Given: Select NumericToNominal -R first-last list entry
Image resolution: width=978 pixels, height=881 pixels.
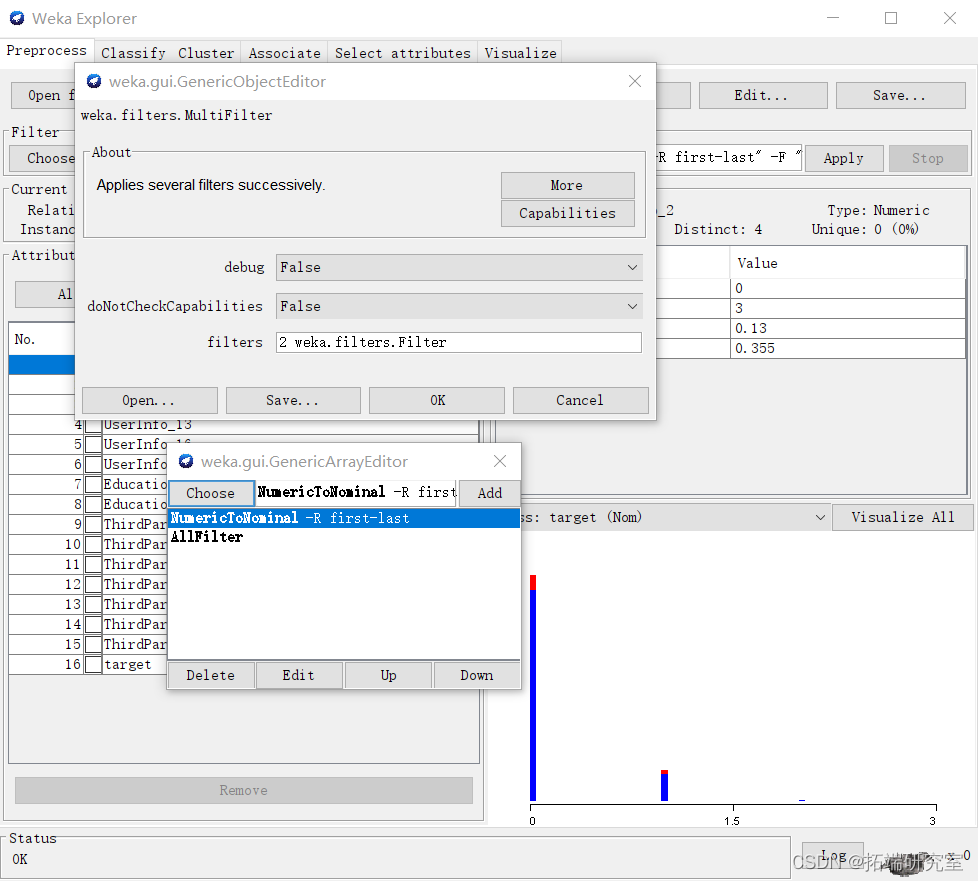Looking at the screenshot, I should pyautogui.click(x=344, y=518).
